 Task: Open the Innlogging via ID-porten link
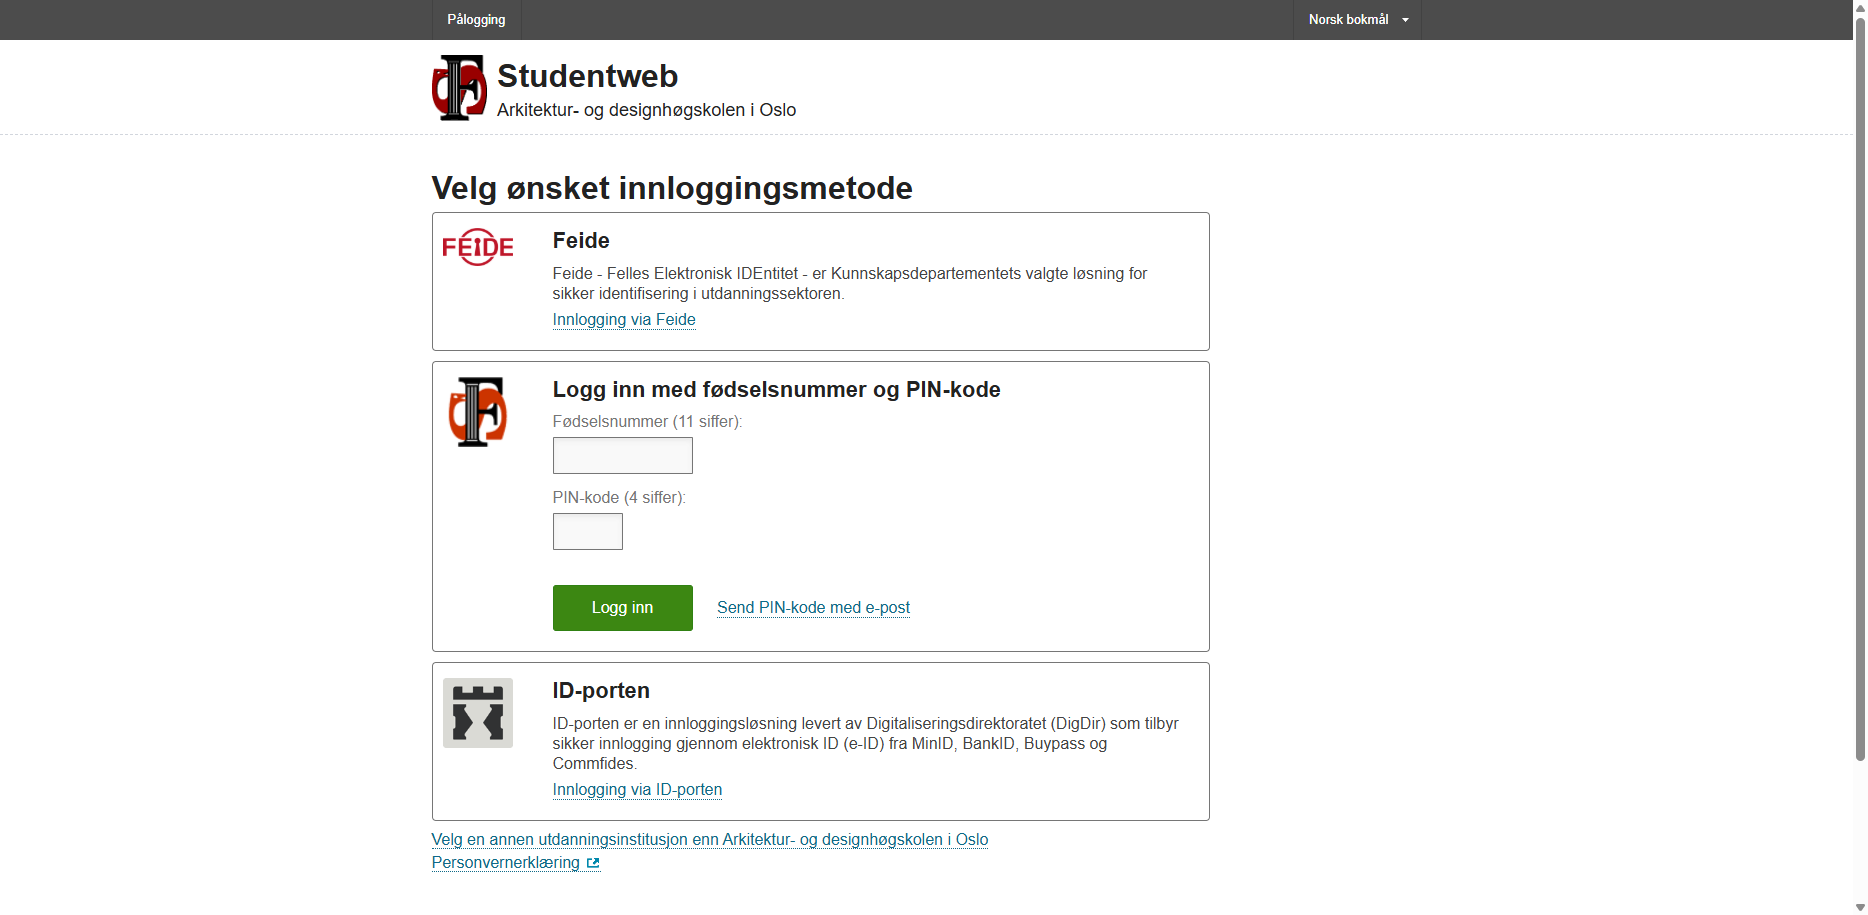pos(637,790)
